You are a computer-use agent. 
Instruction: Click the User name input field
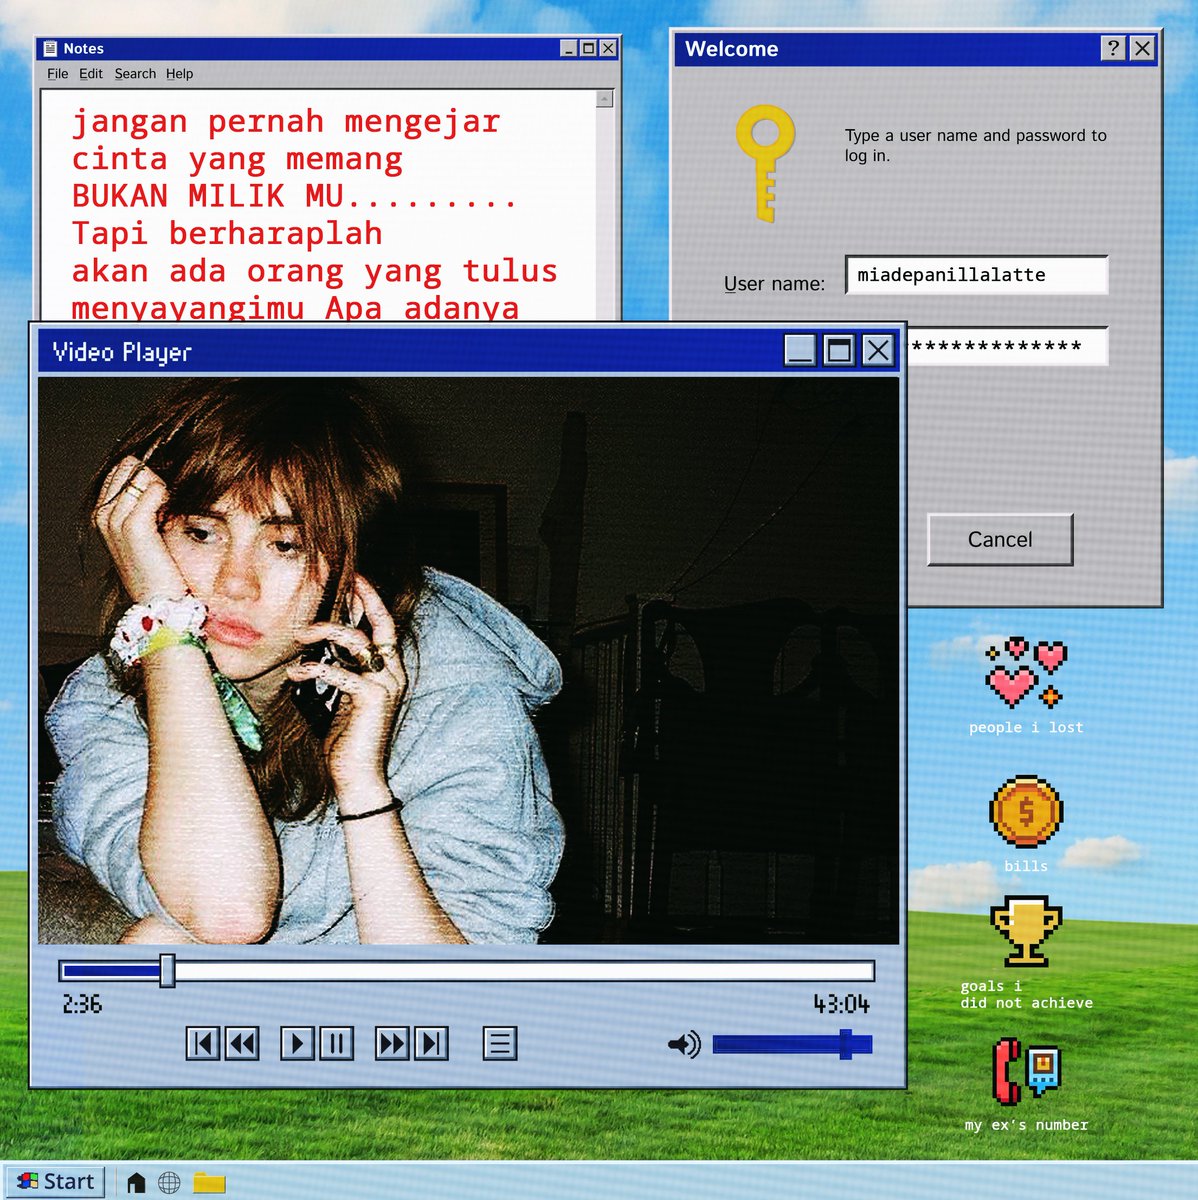976,275
